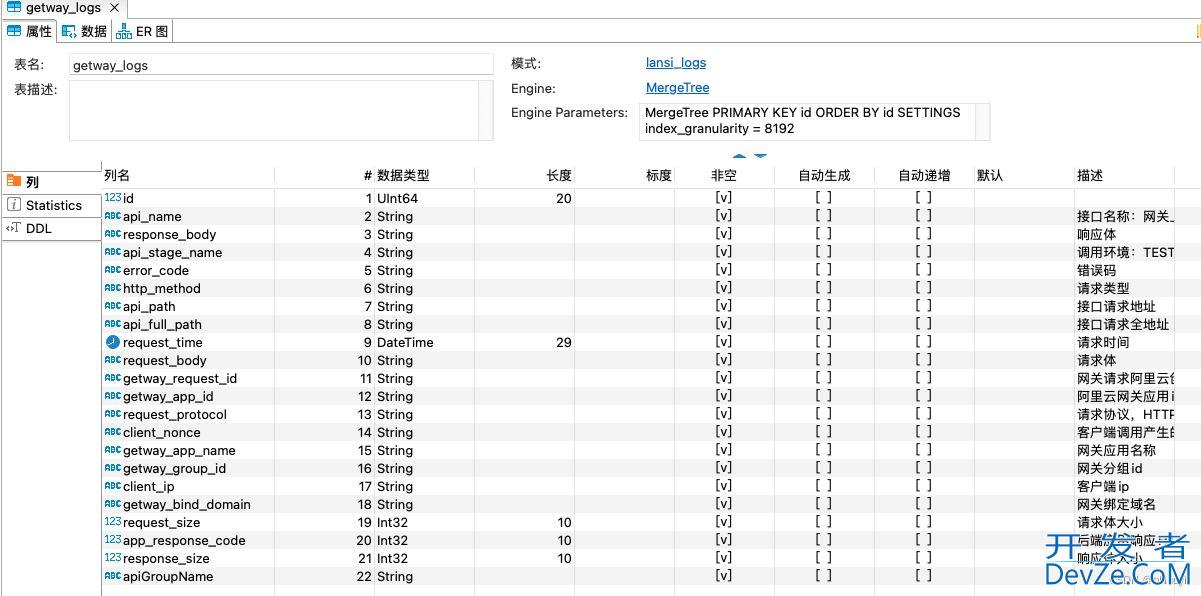Image resolution: width=1201 pixels, height=596 pixels.
Task: Toggle 非空 checkbox for id row
Action: point(723,198)
